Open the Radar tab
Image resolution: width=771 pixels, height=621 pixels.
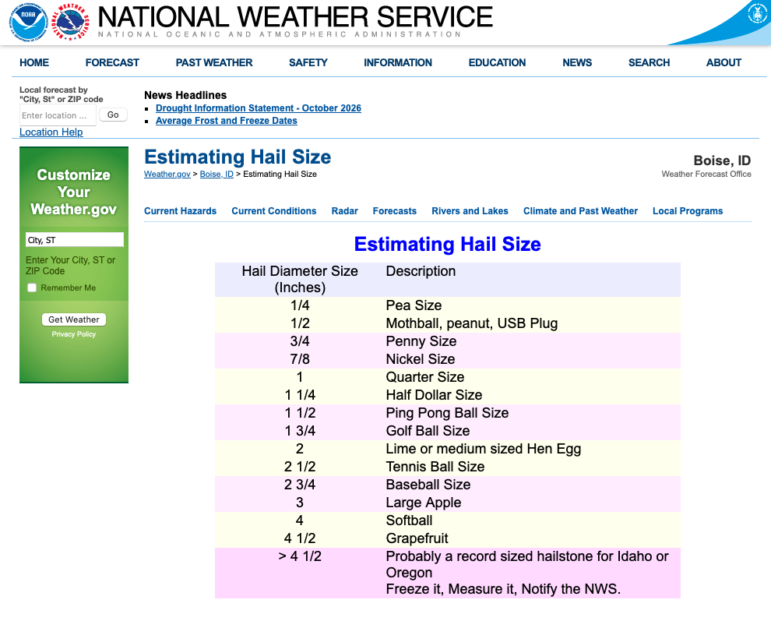[x=344, y=211]
